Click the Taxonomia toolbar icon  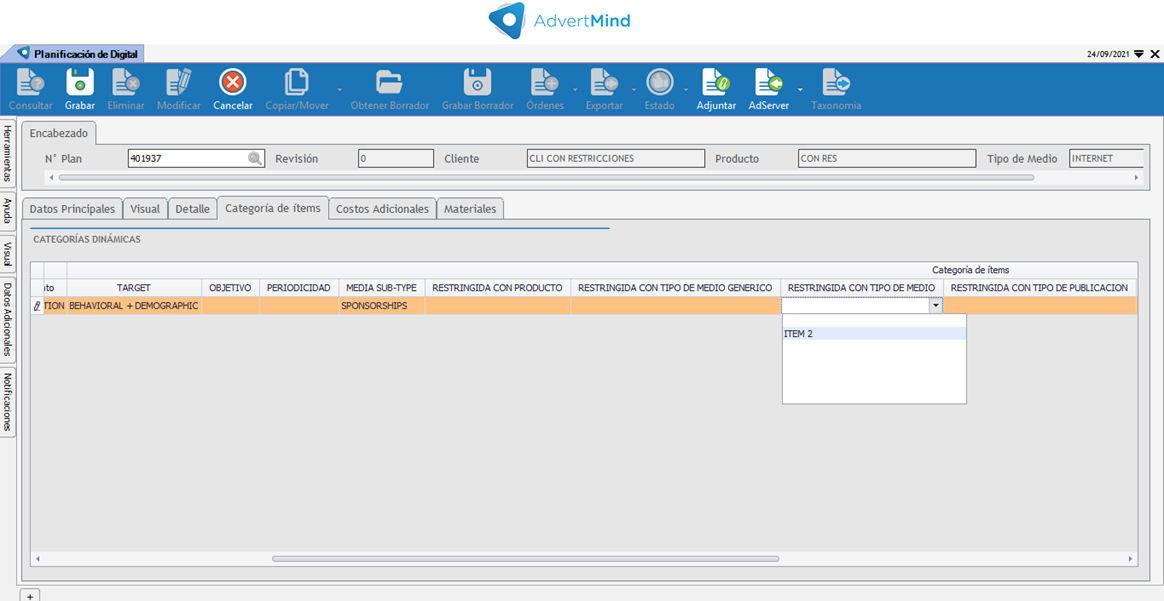tap(836, 82)
